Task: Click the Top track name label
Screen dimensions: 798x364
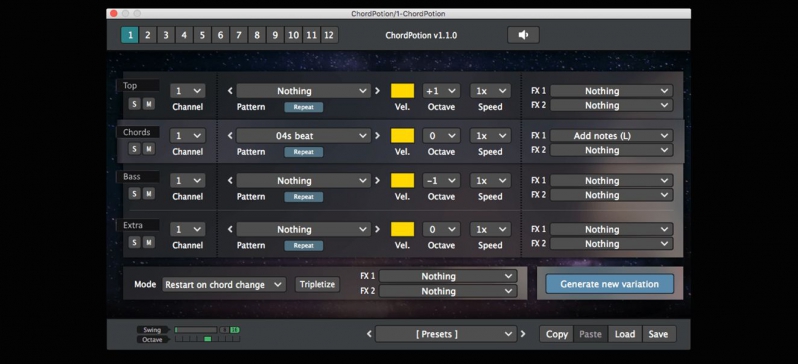Action: (x=138, y=86)
